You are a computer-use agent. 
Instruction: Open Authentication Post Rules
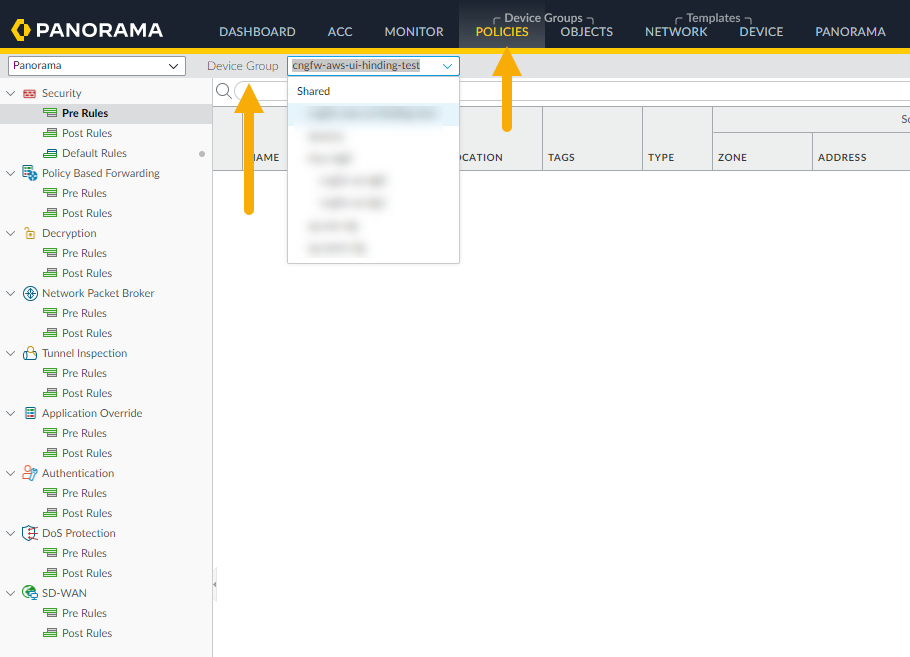tap(87, 513)
